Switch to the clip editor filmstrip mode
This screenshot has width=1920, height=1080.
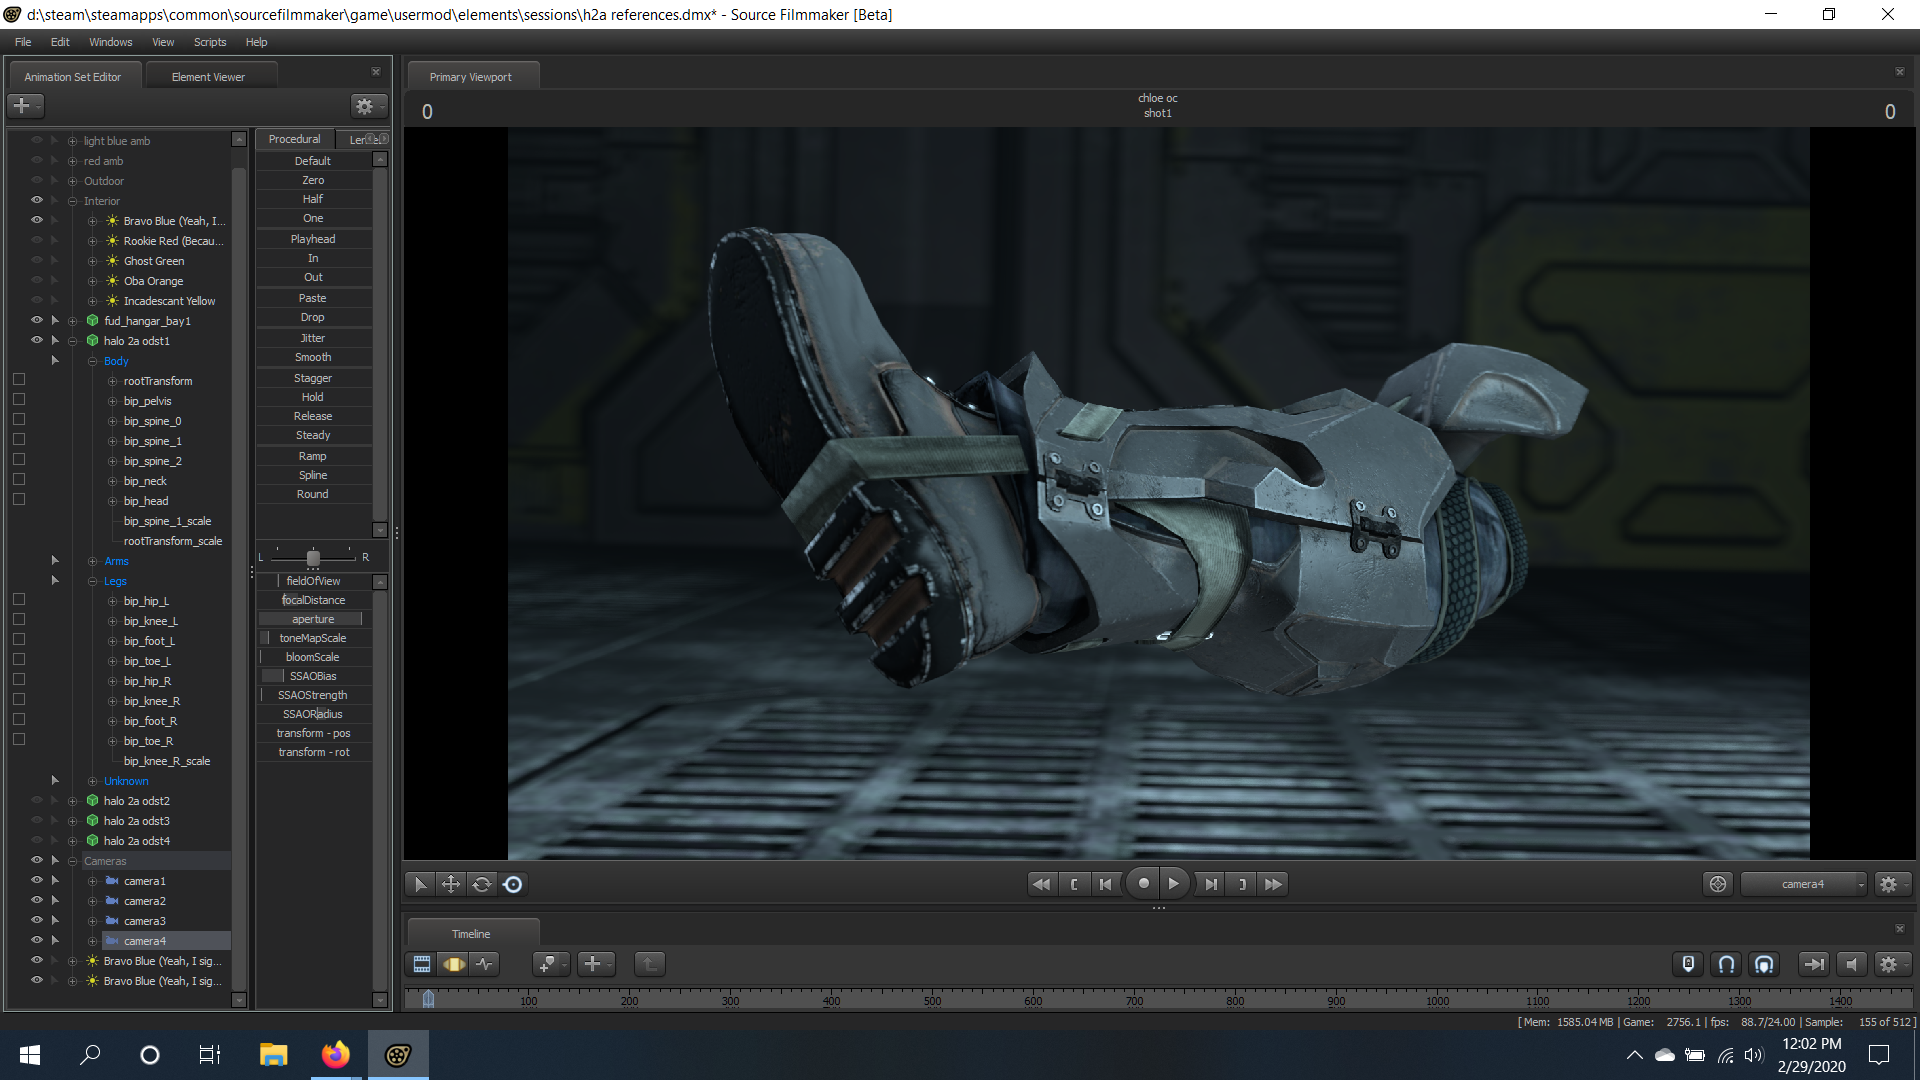(x=422, y=964)
